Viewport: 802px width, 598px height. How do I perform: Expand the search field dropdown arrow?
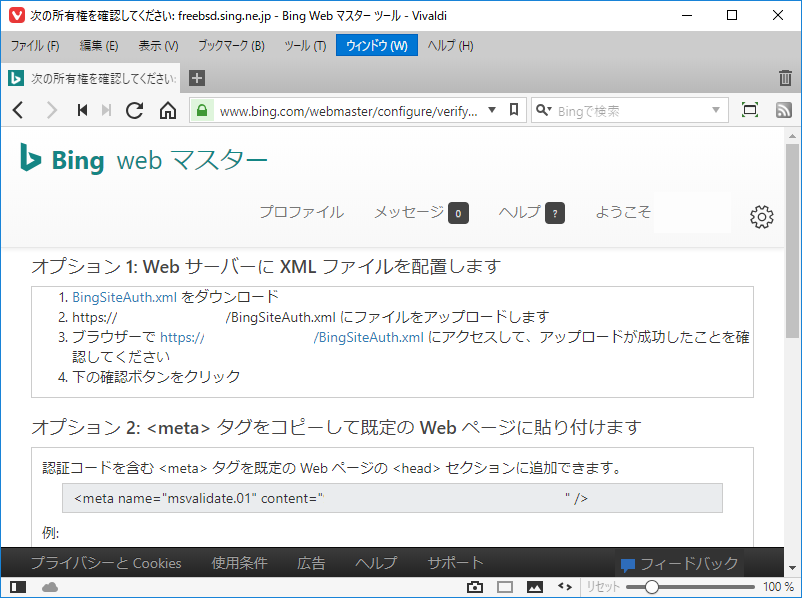[x=716, y=110]
